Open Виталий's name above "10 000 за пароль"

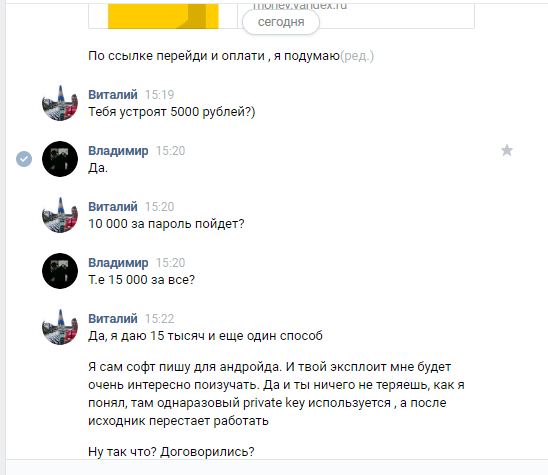coord(113,207)
